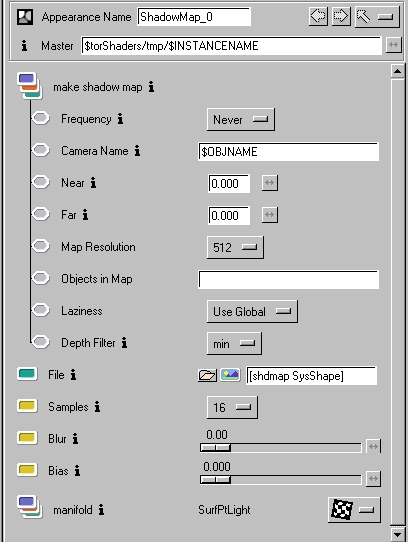Click the info icon beside Depth Filter
This screenshot has height=542, width=408.
124,343
